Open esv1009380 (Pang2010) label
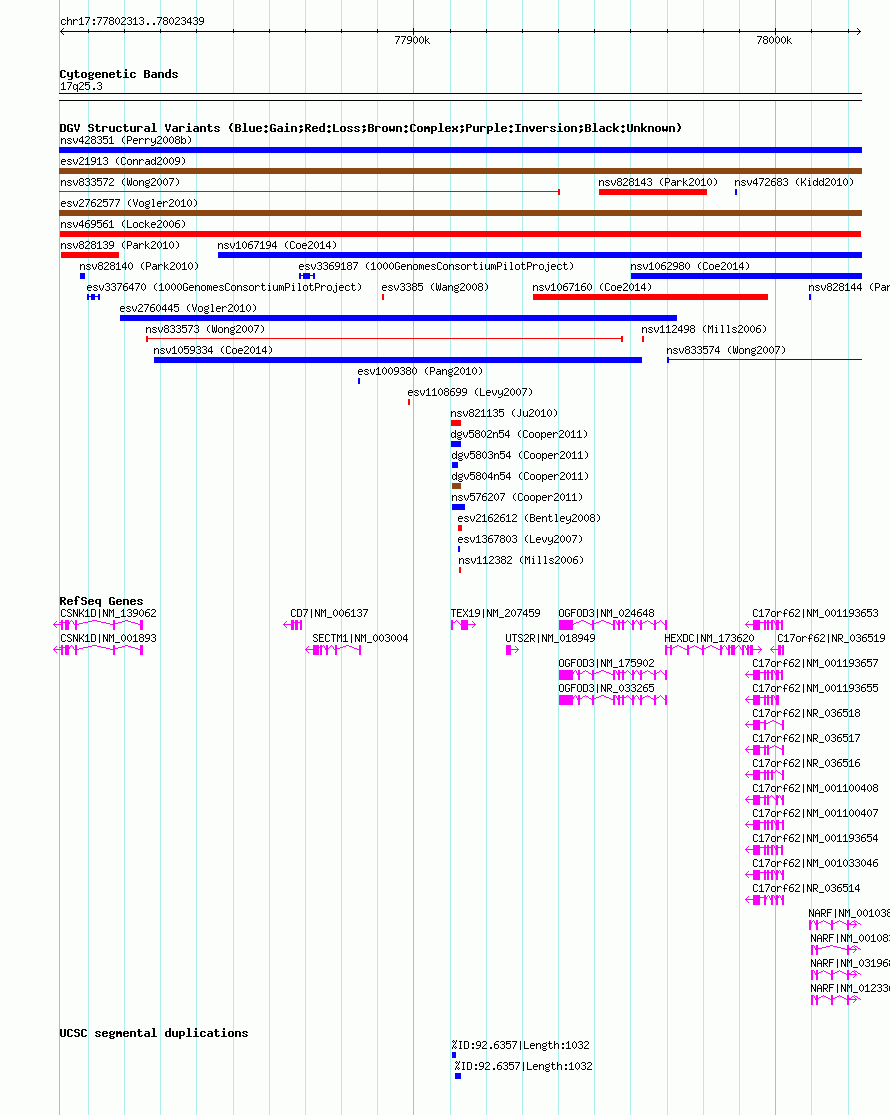The height and width of the screenshot is (1115, 890). (x=420, y=371)
